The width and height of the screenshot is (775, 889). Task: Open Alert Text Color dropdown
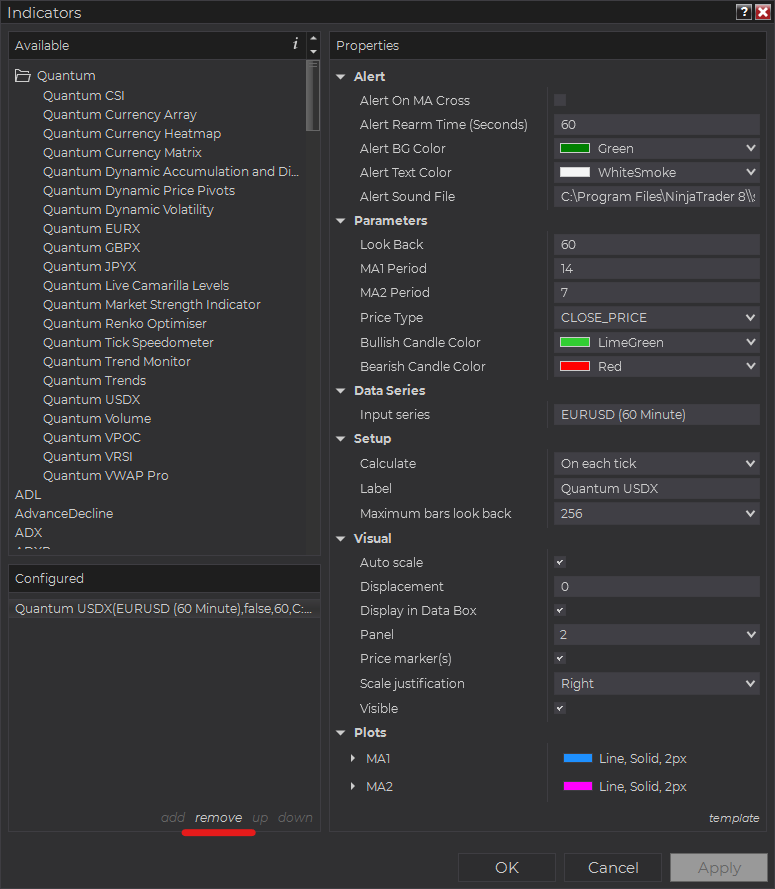click(x=657, y=172)
